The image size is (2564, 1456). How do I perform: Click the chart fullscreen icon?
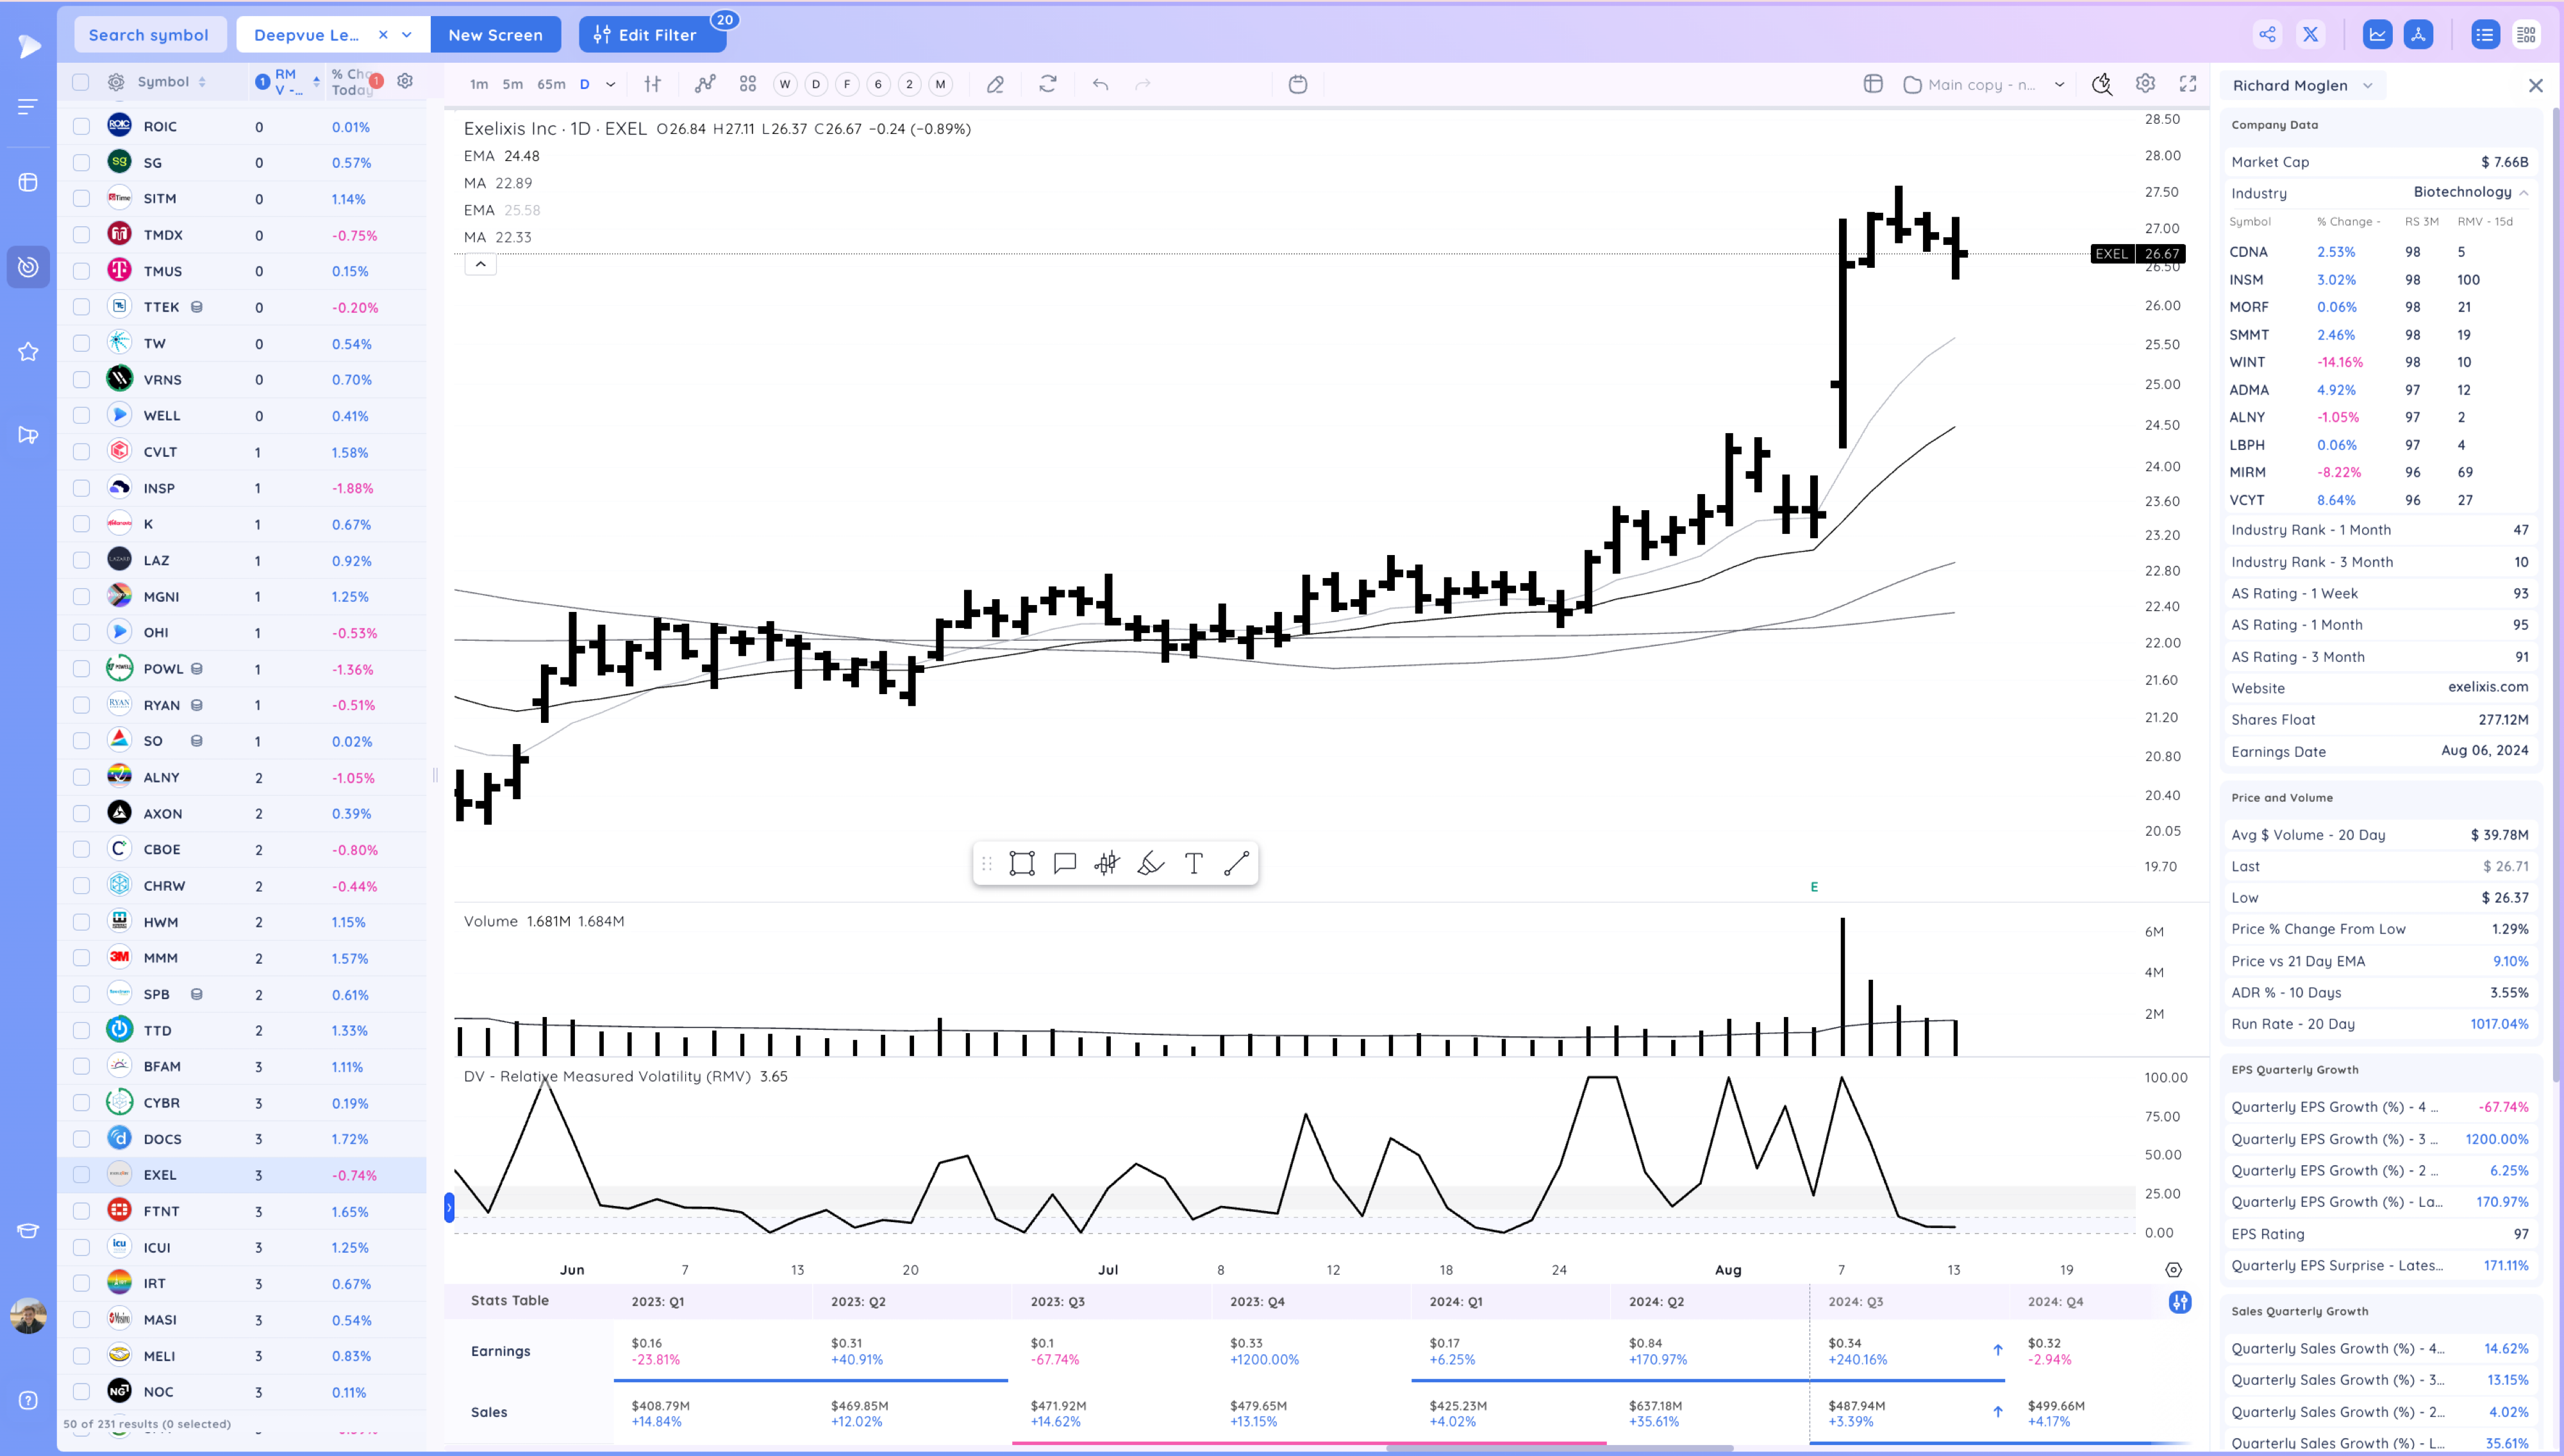pyautogui.click(x=2188, y=84)
